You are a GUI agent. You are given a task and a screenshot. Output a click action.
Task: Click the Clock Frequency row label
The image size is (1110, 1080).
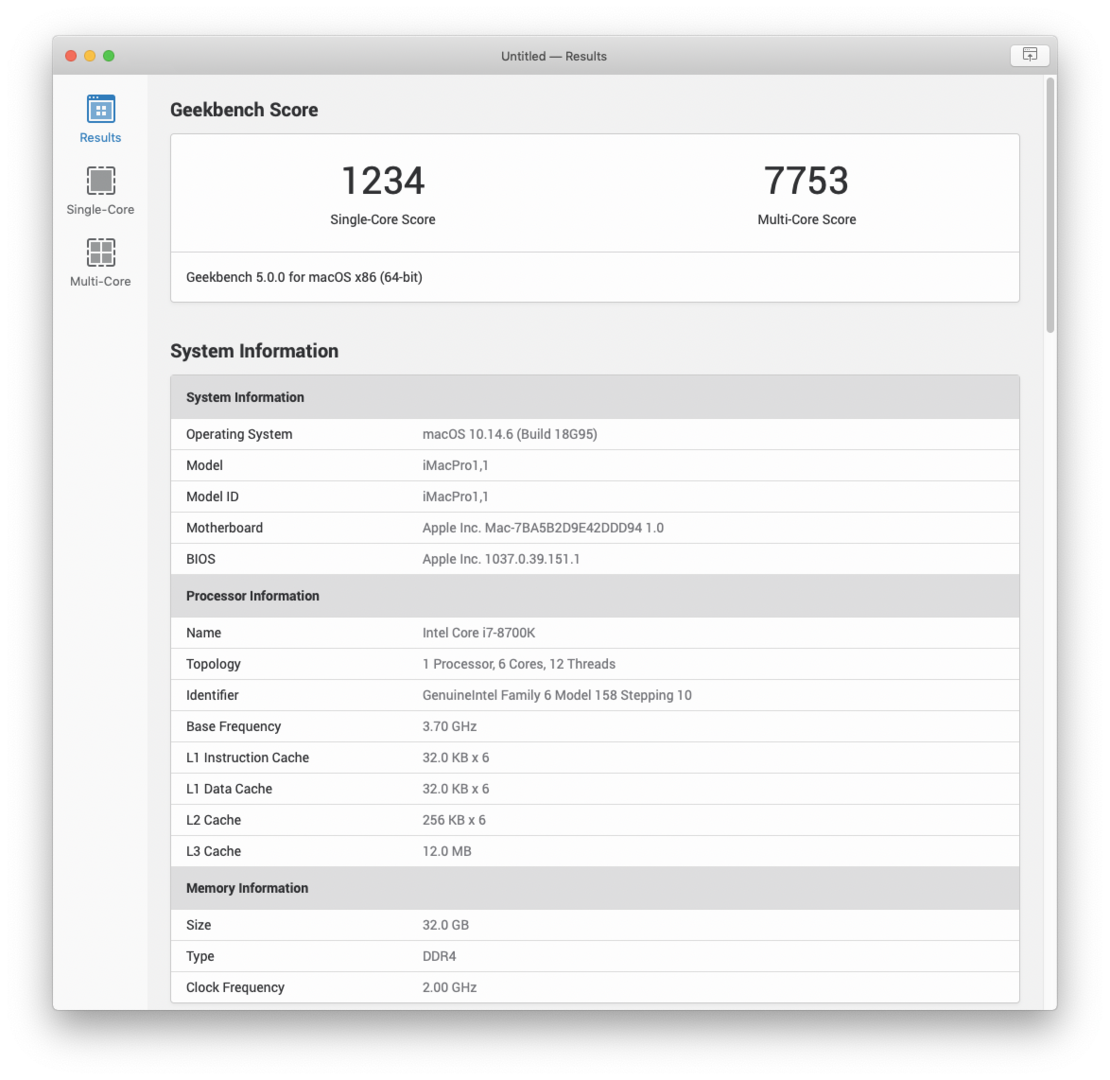point(235,987)
